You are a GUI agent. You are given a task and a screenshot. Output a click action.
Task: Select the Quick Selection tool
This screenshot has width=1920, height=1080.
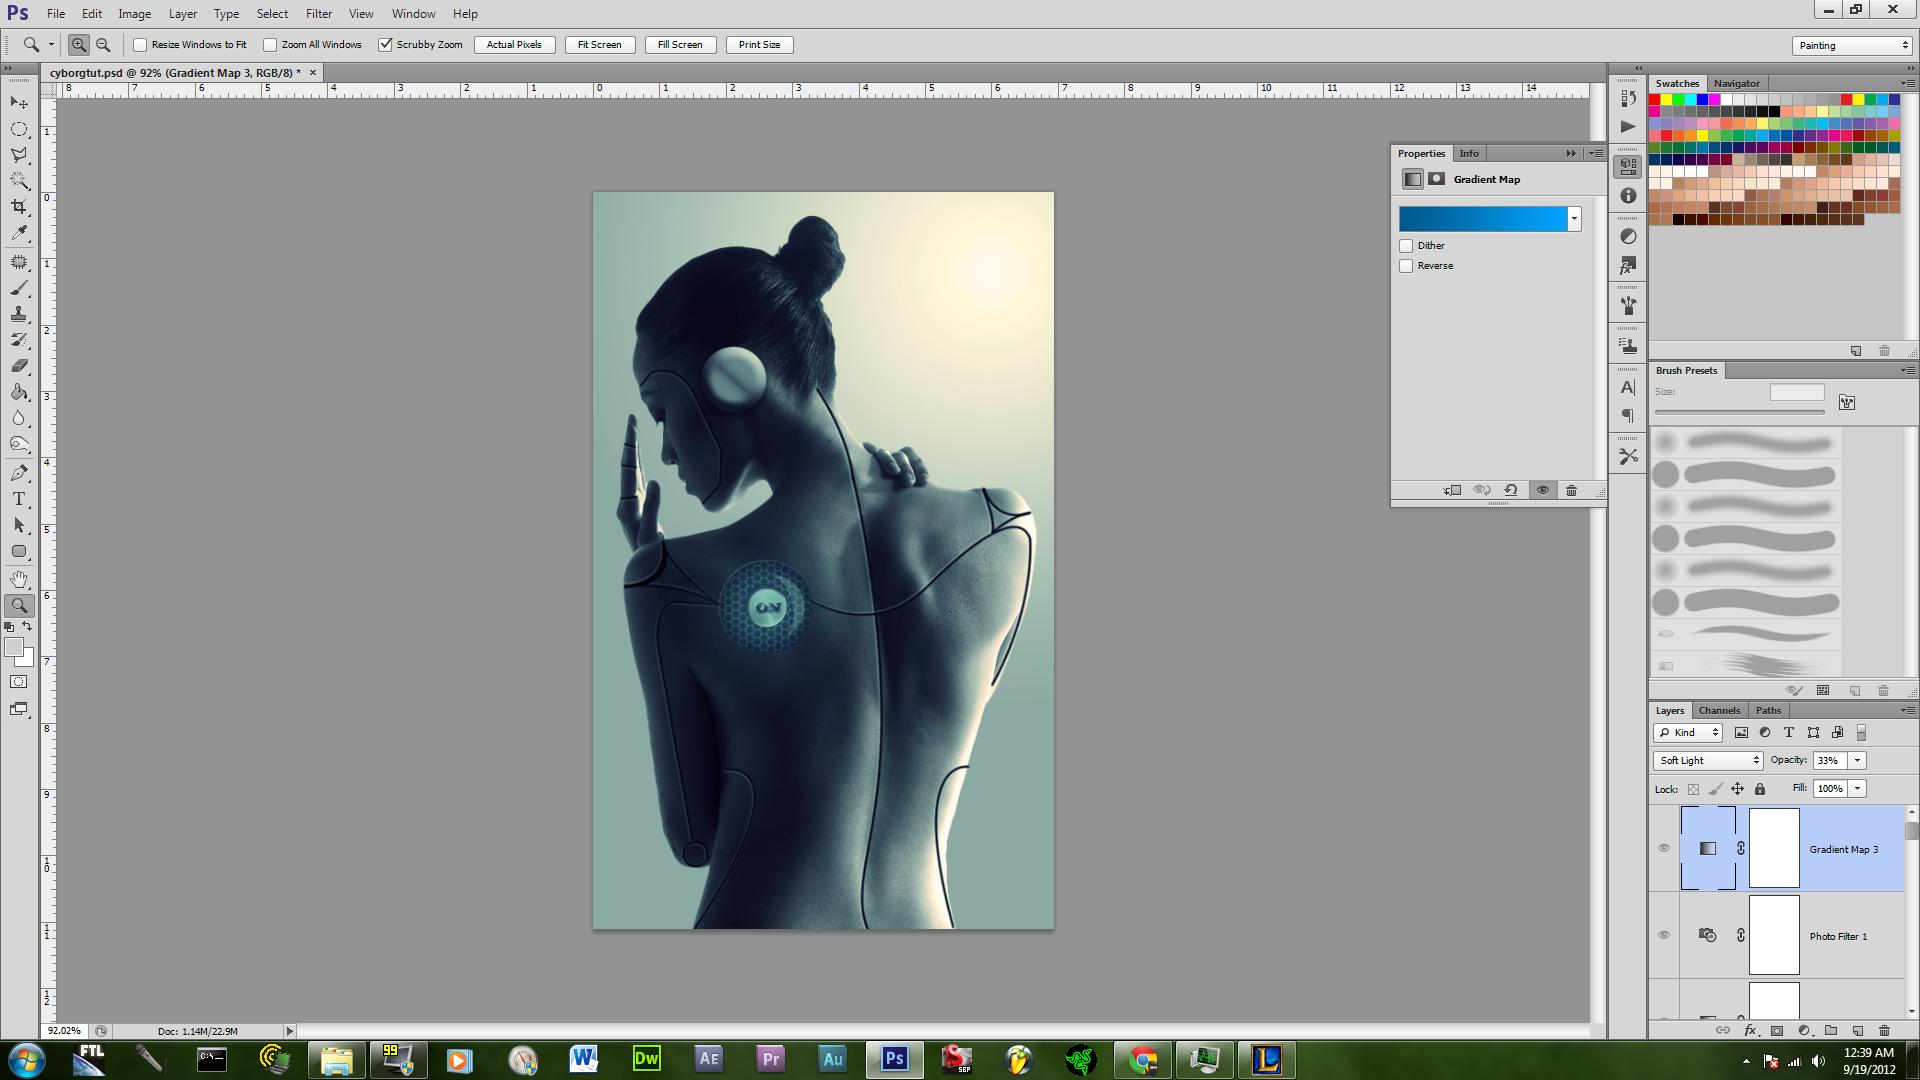pos(19,181)
